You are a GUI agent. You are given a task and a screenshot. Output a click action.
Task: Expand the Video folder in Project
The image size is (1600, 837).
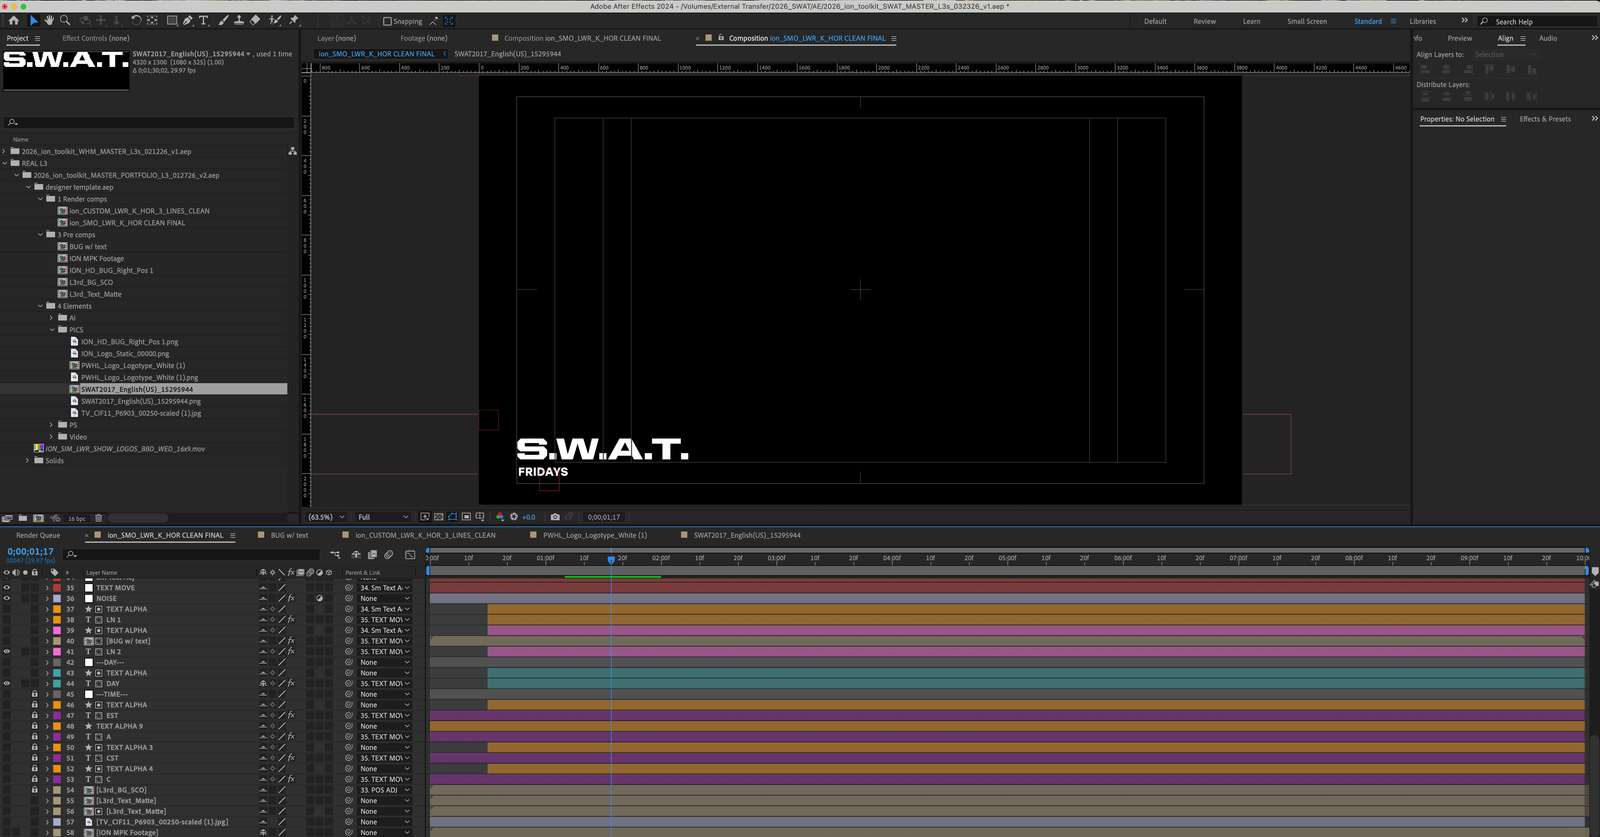(x=52, y=436)
